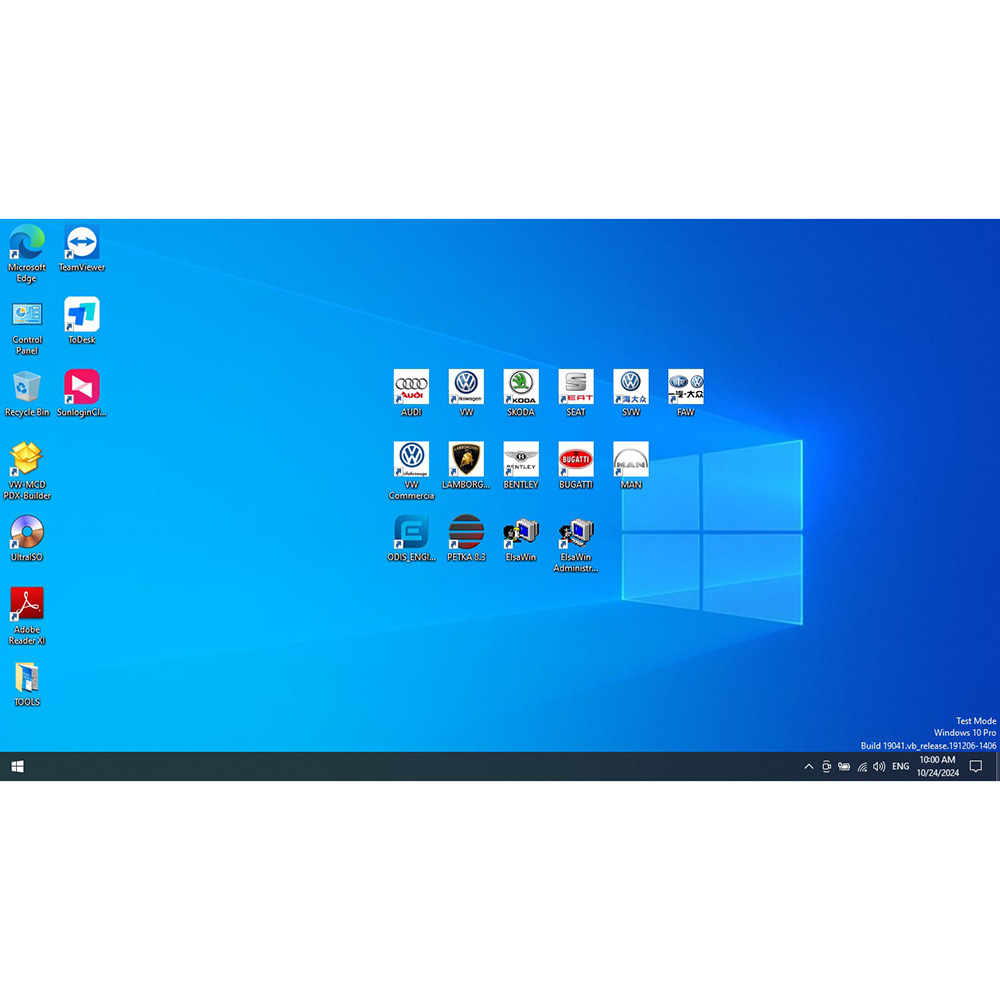1000x1000 pixels.
Task: Open Microsoft Edge desktop shortcut
Action: 27,253
